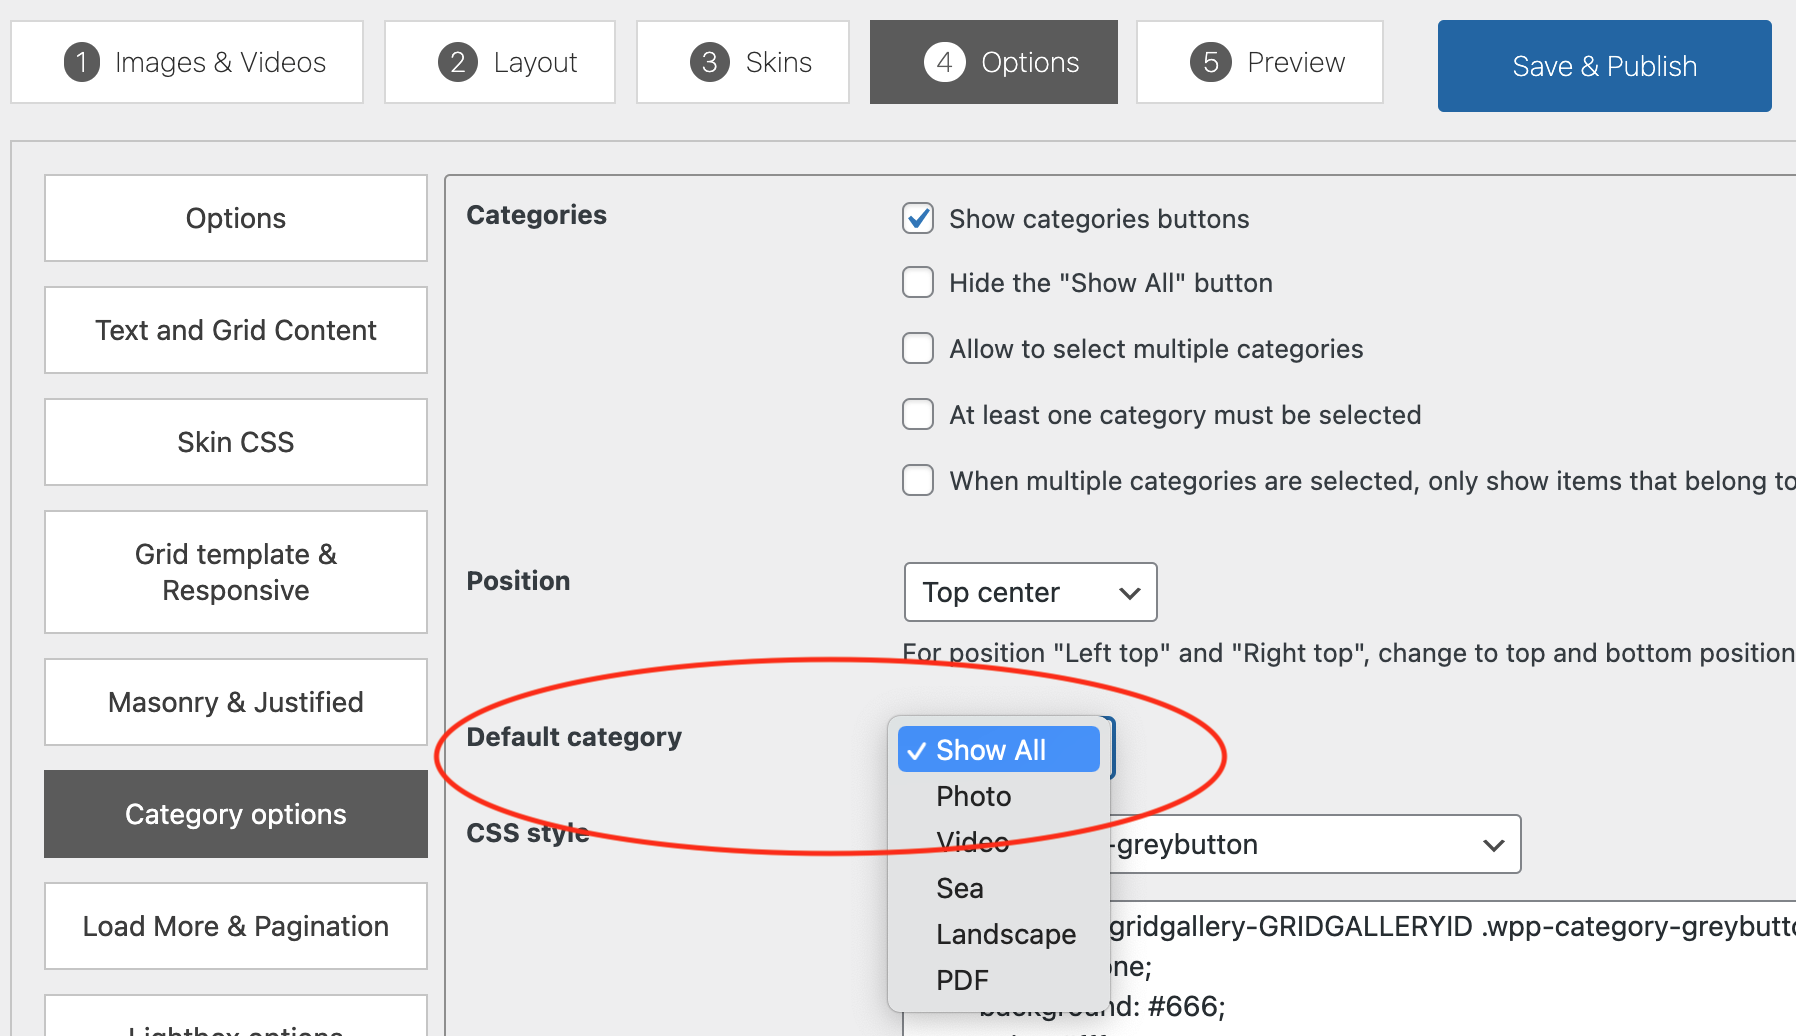The image size is (1796, 1036).
Task: Click the Save & Publish button
Action: [x=1604, y=66]
